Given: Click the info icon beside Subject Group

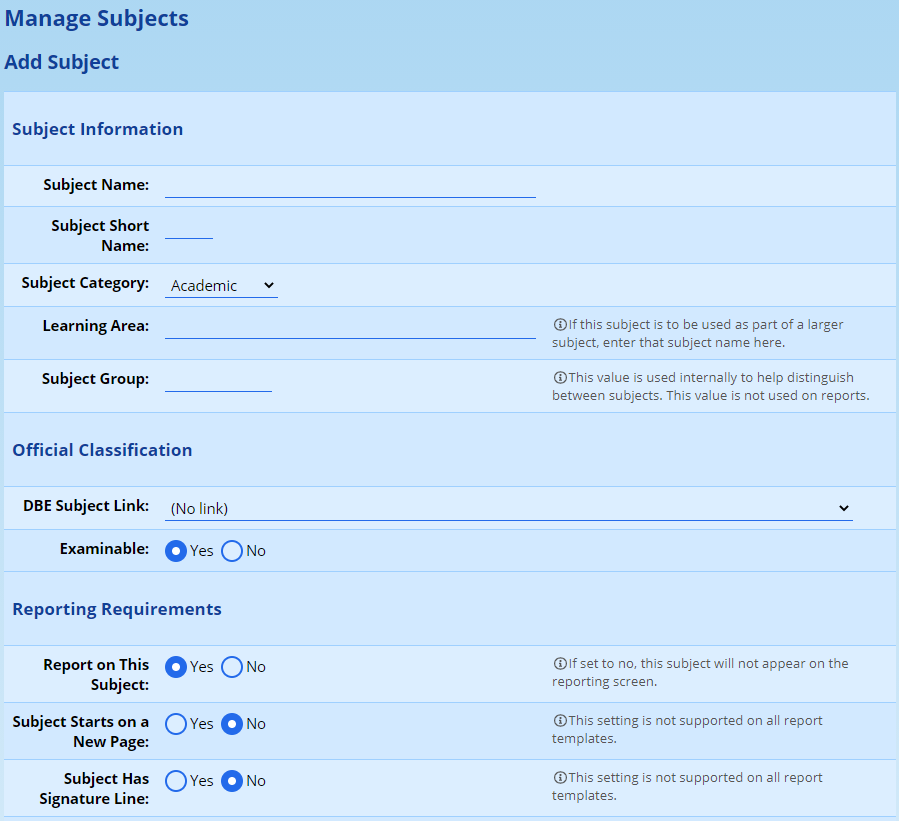Looking at the screenshot, I should pos(560,378).
